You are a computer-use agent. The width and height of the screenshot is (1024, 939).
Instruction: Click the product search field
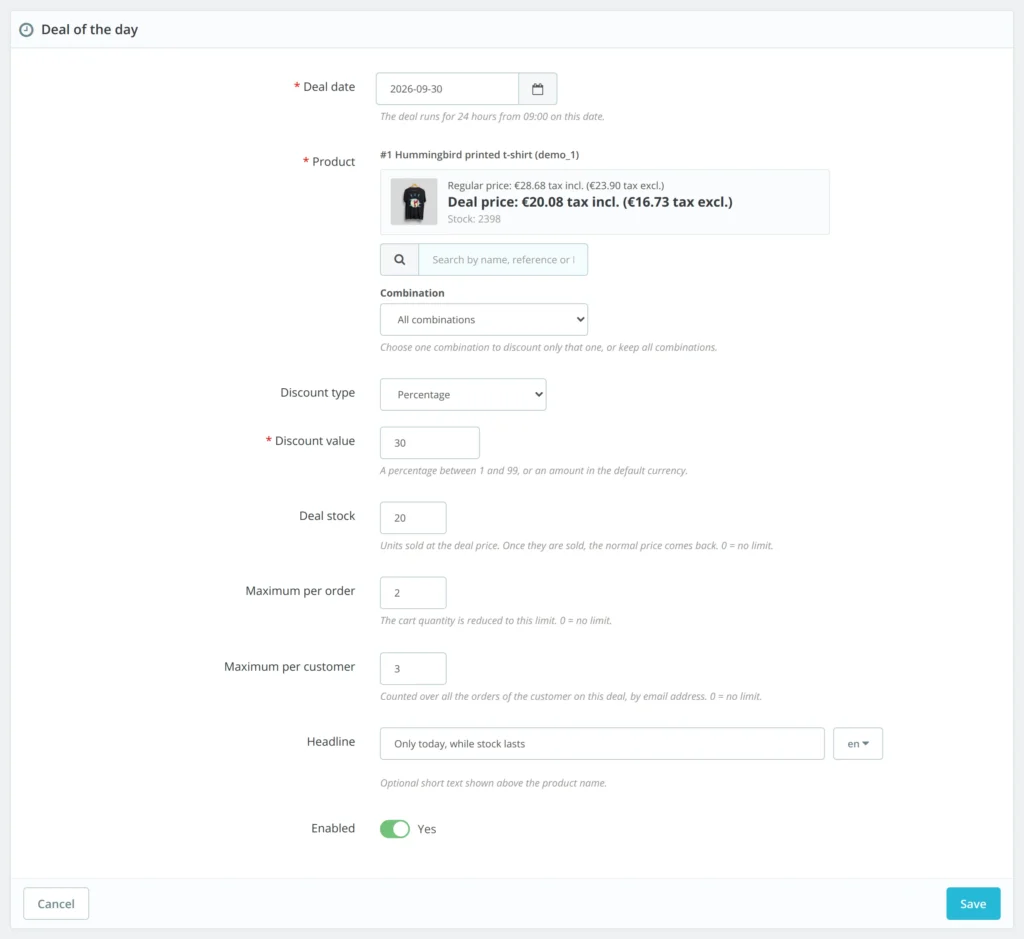click(503, 260)
